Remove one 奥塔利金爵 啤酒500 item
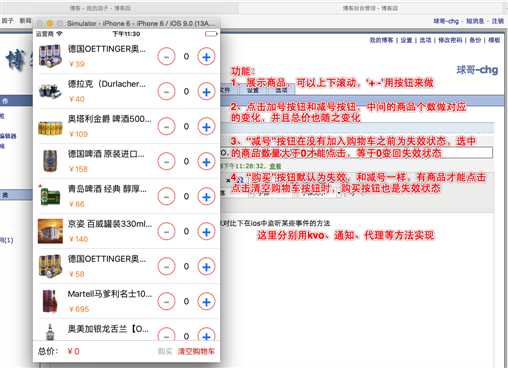The width and height of the screenshot is (508, 368). [166, 127]
